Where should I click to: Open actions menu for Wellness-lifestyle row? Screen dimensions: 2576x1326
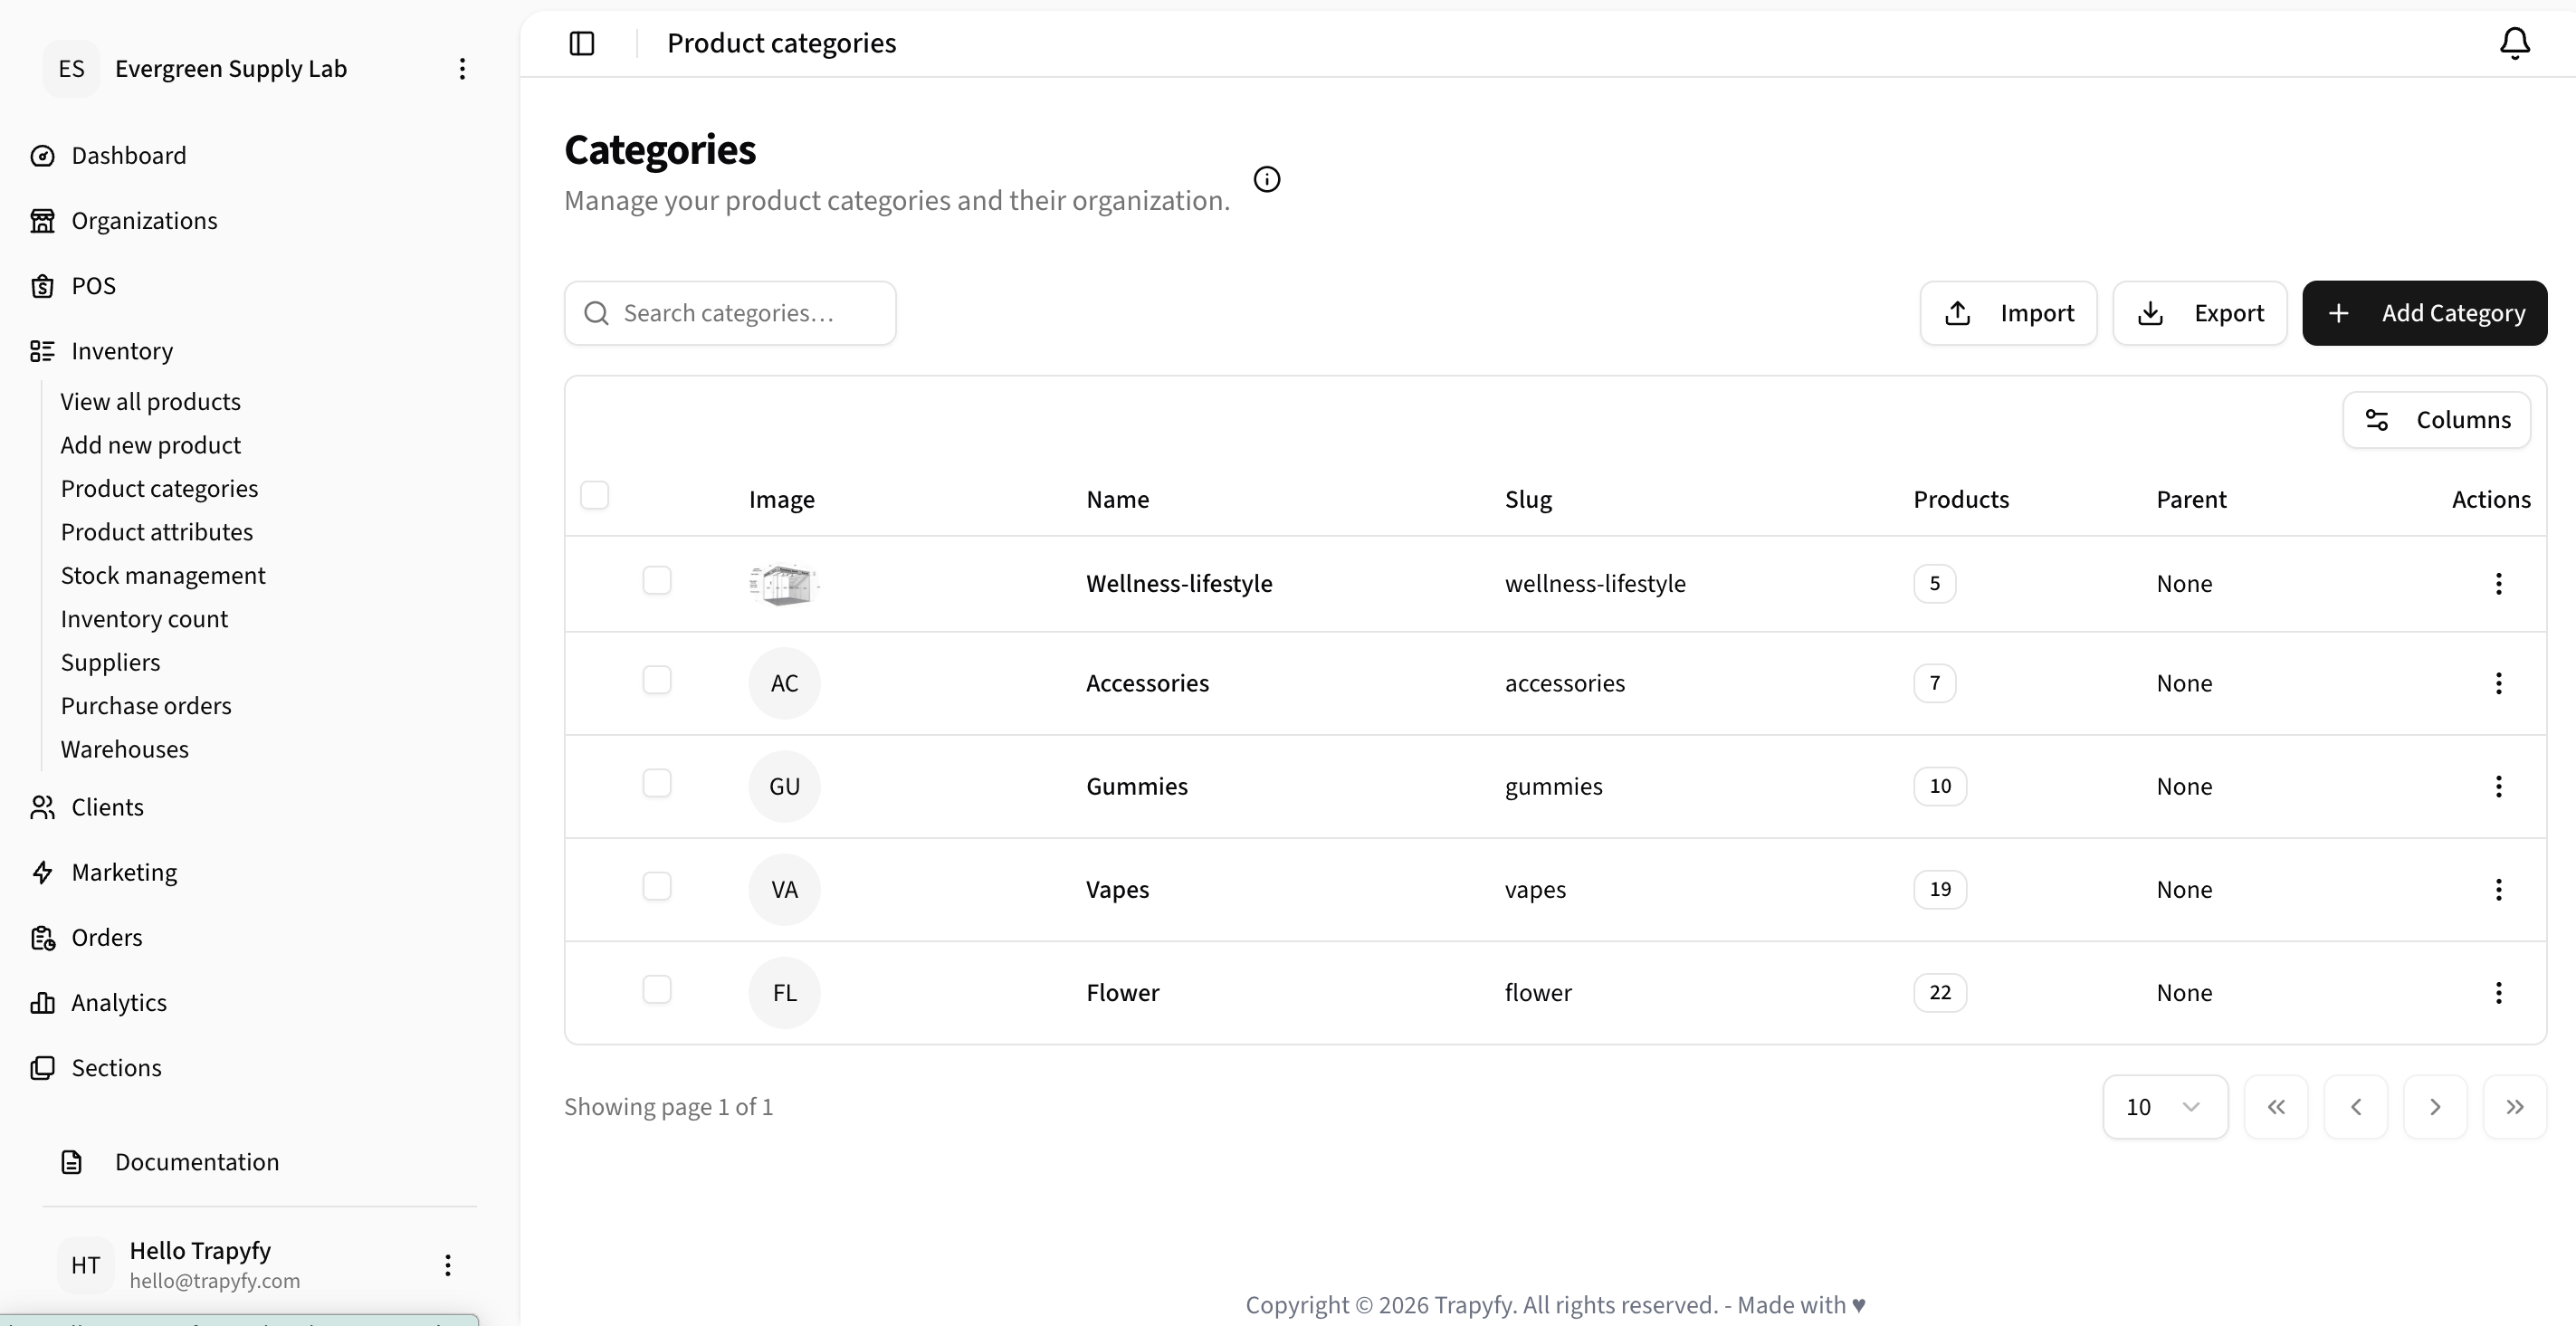(2498, 584)
